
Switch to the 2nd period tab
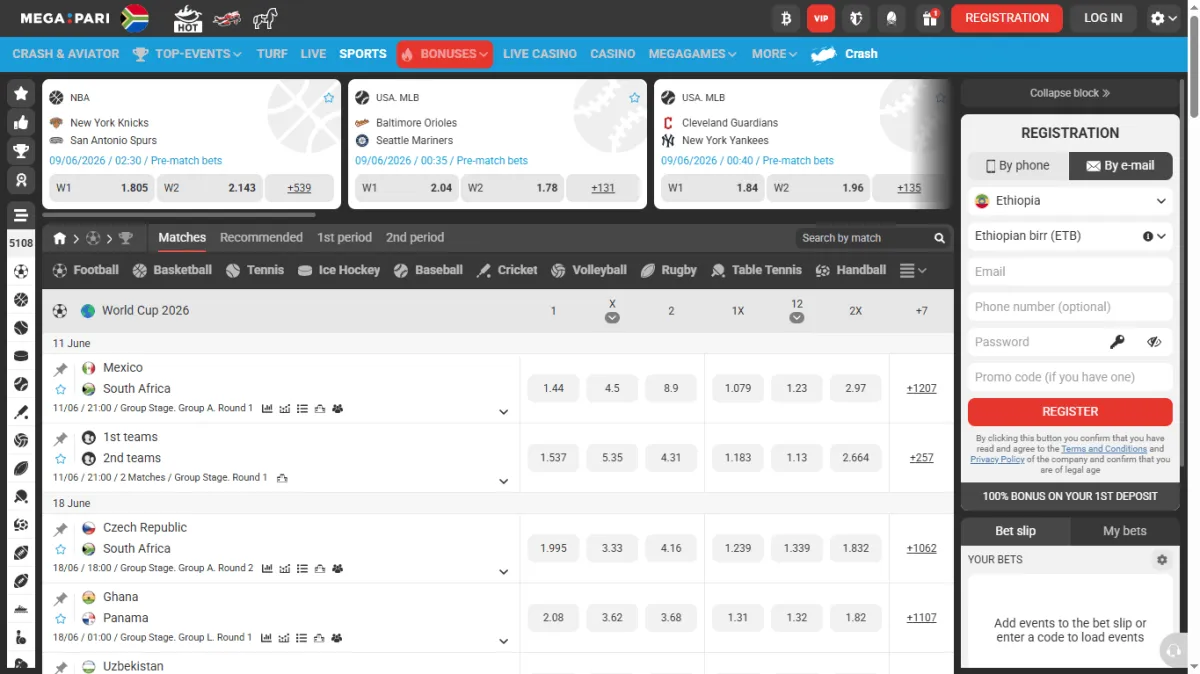415,238
